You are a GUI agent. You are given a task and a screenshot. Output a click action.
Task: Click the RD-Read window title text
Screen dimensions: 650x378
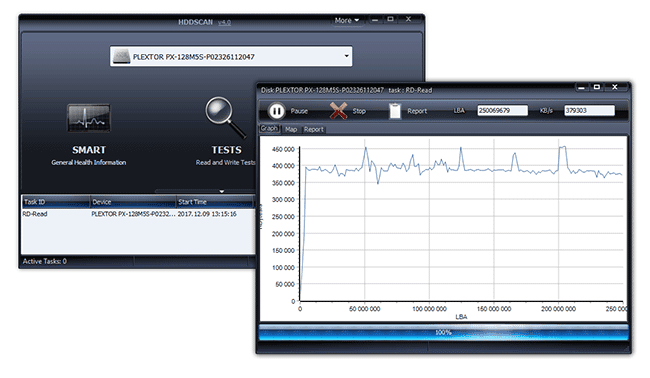[346, 90]
